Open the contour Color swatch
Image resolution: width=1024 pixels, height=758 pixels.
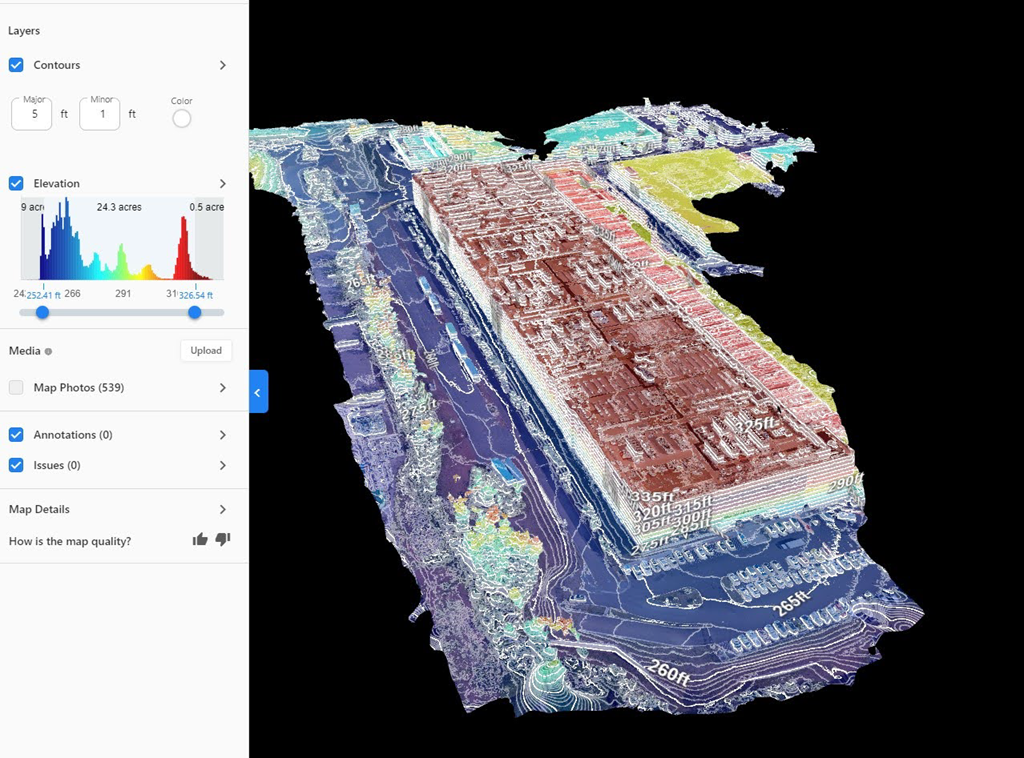coord(181,118)
